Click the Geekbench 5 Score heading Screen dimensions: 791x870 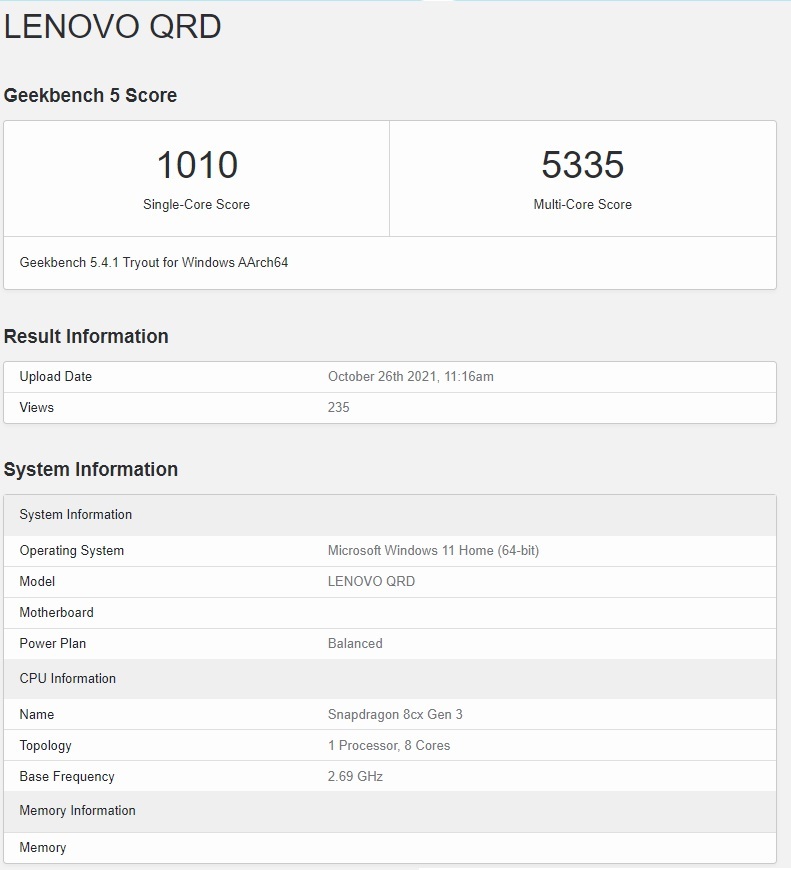pyautogui.click(x=90, y=95)
